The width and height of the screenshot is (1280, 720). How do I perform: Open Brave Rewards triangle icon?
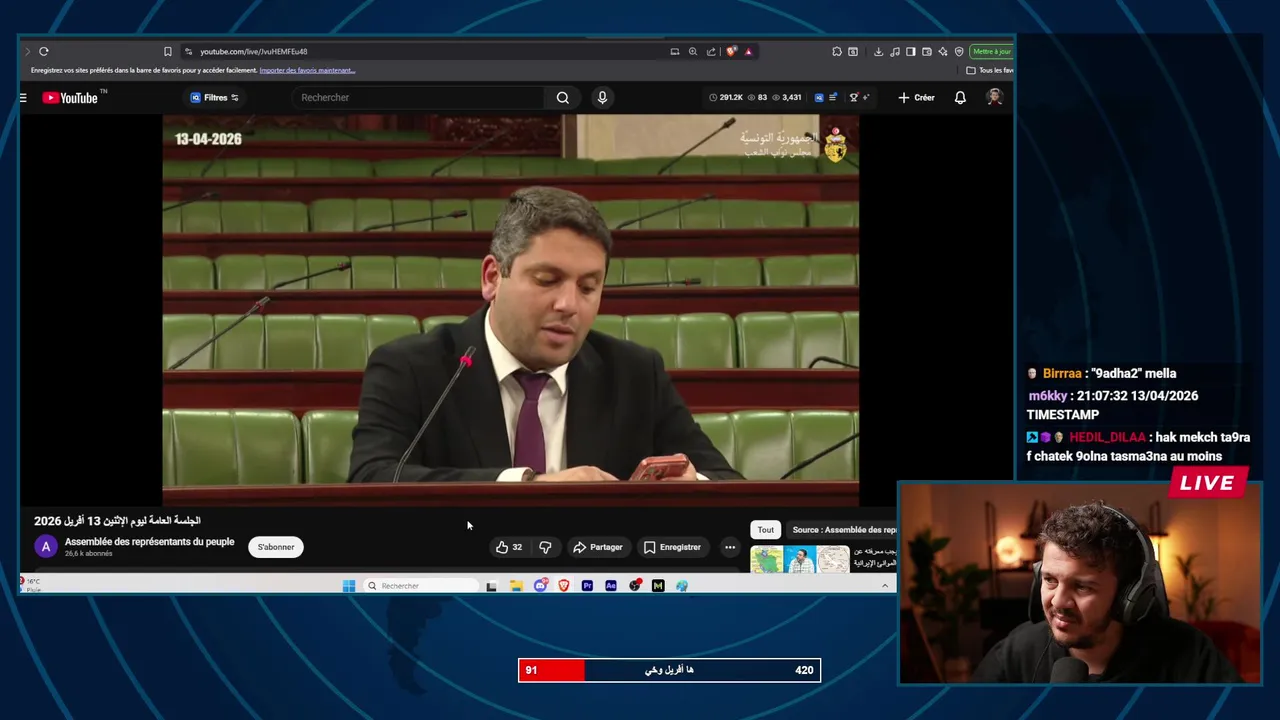pos(748,51)
